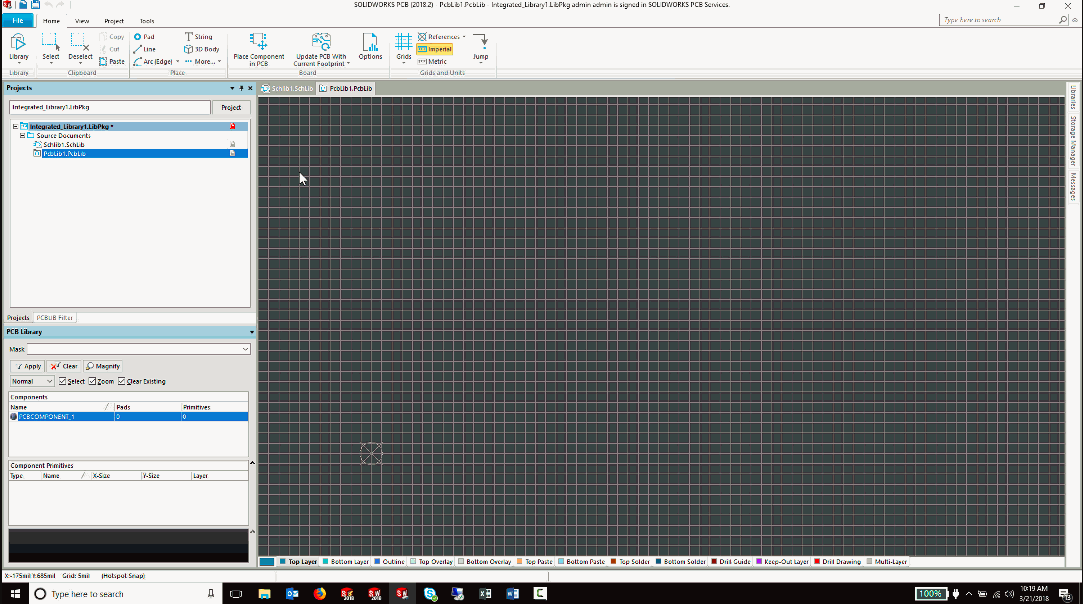The height and width of the screenshot is (604, 1083).
Task: Switch to the Schlib1.SchLib tab
Action: (x=288, y=88)
